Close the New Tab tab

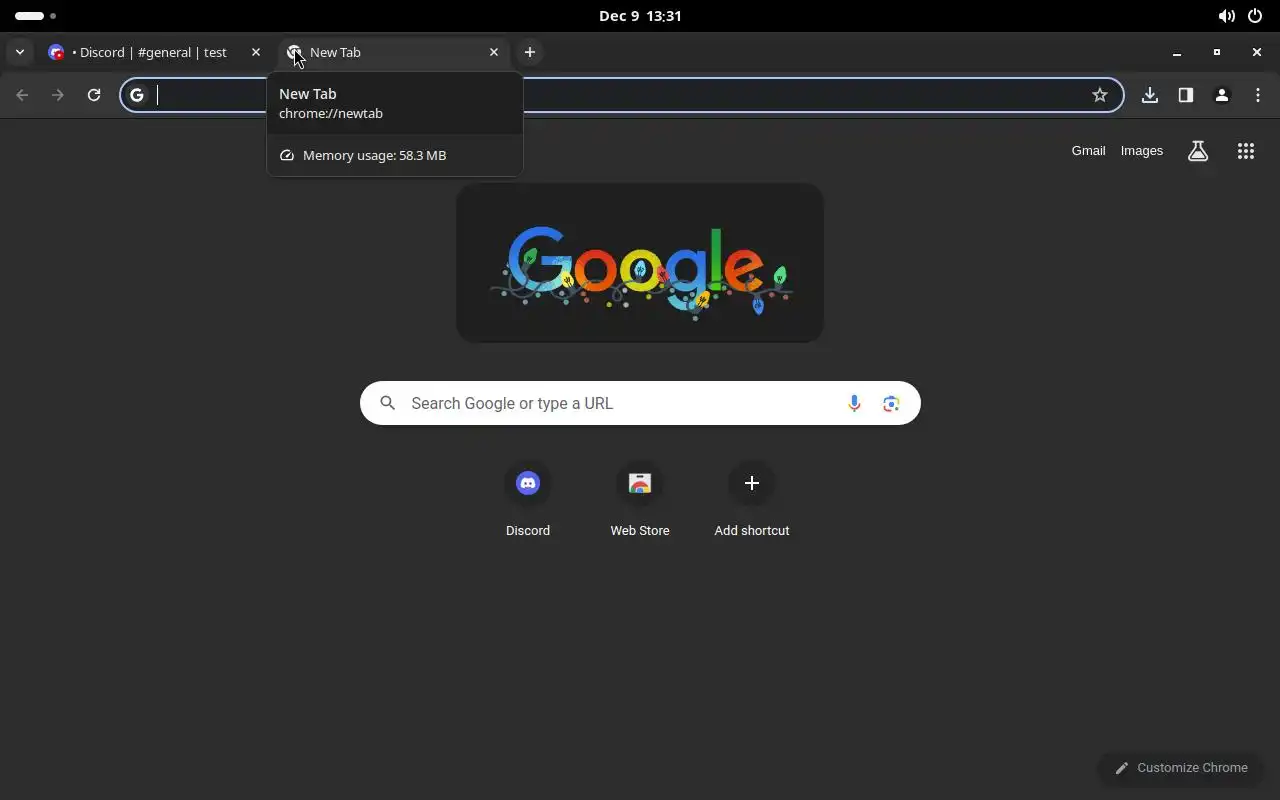tap(494, 52)
